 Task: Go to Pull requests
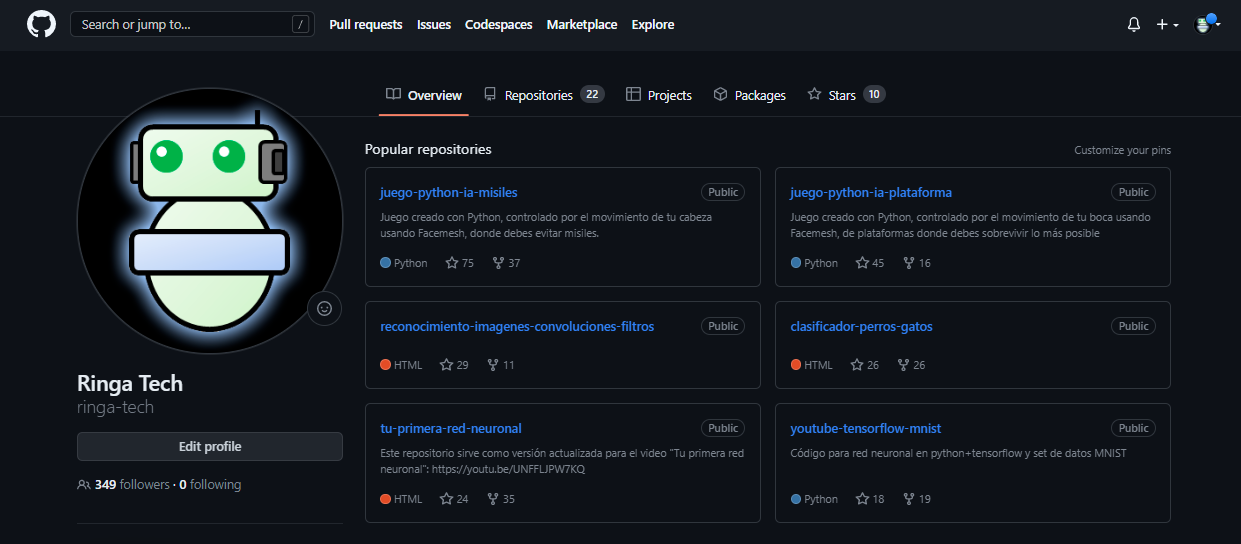click(366, 25)
